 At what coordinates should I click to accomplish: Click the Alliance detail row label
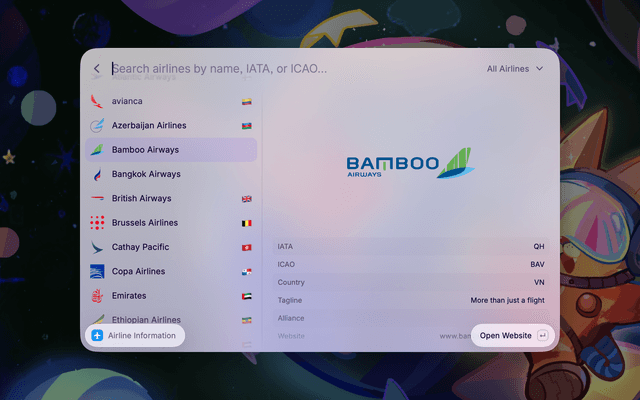coord(291,318)
